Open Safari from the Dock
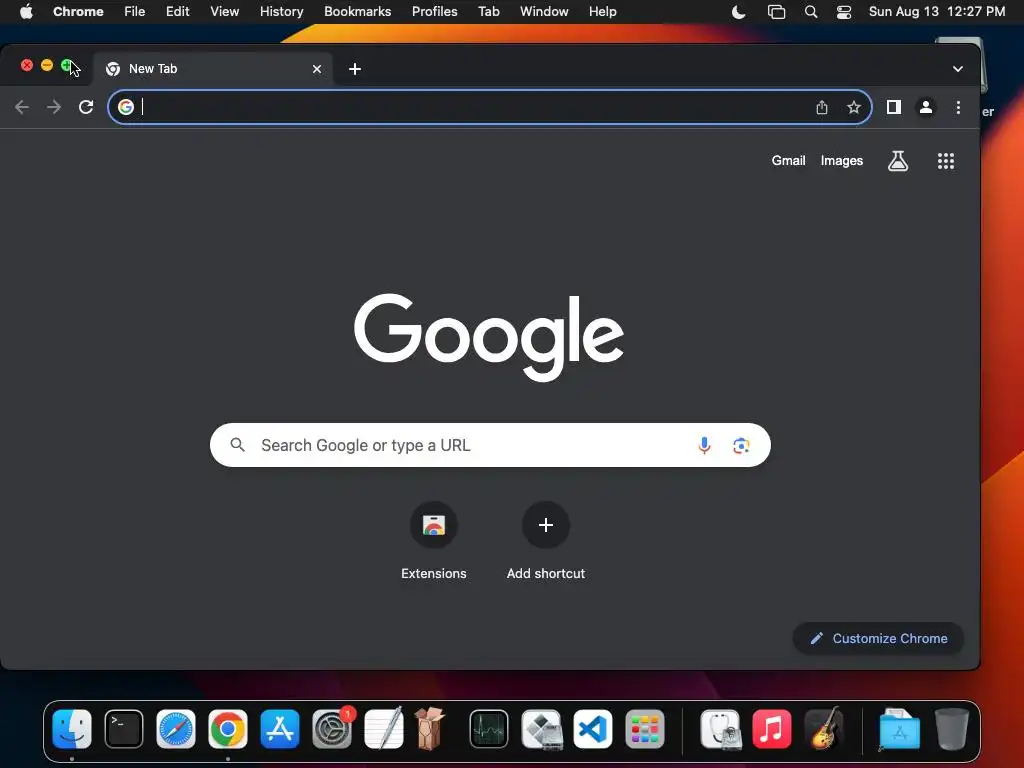The width and height of the screenshot is (1024, 768). [x=176, y=729]
